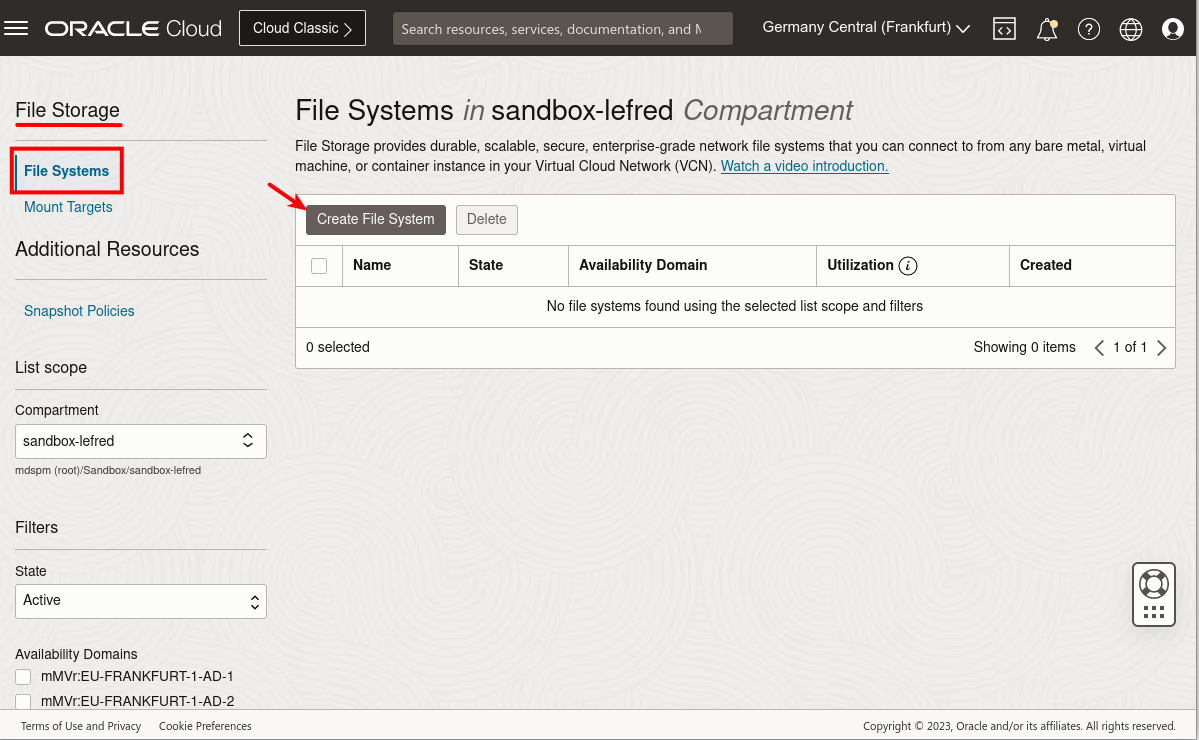
Task: Open the Compartment selector
Action: (140, 441)
